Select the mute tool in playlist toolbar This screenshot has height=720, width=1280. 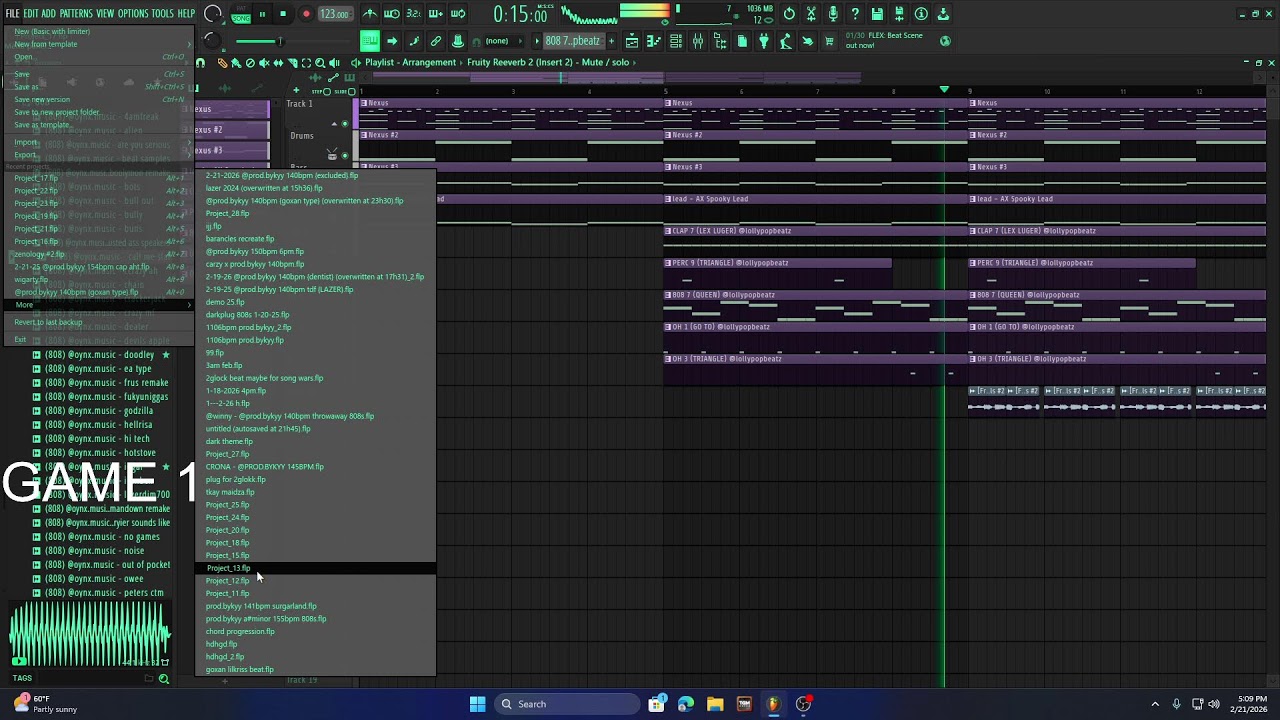point(264,63)
